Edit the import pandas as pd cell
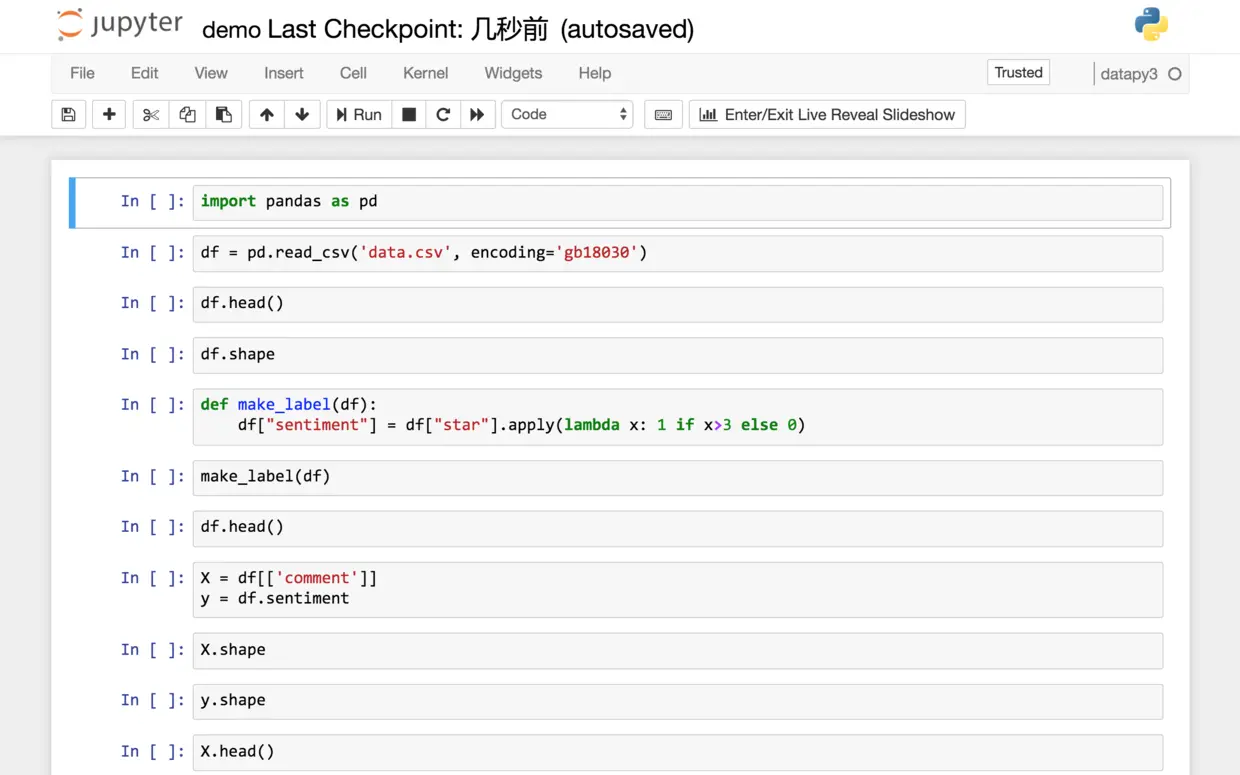The image size is (1240, 775). 677,202
